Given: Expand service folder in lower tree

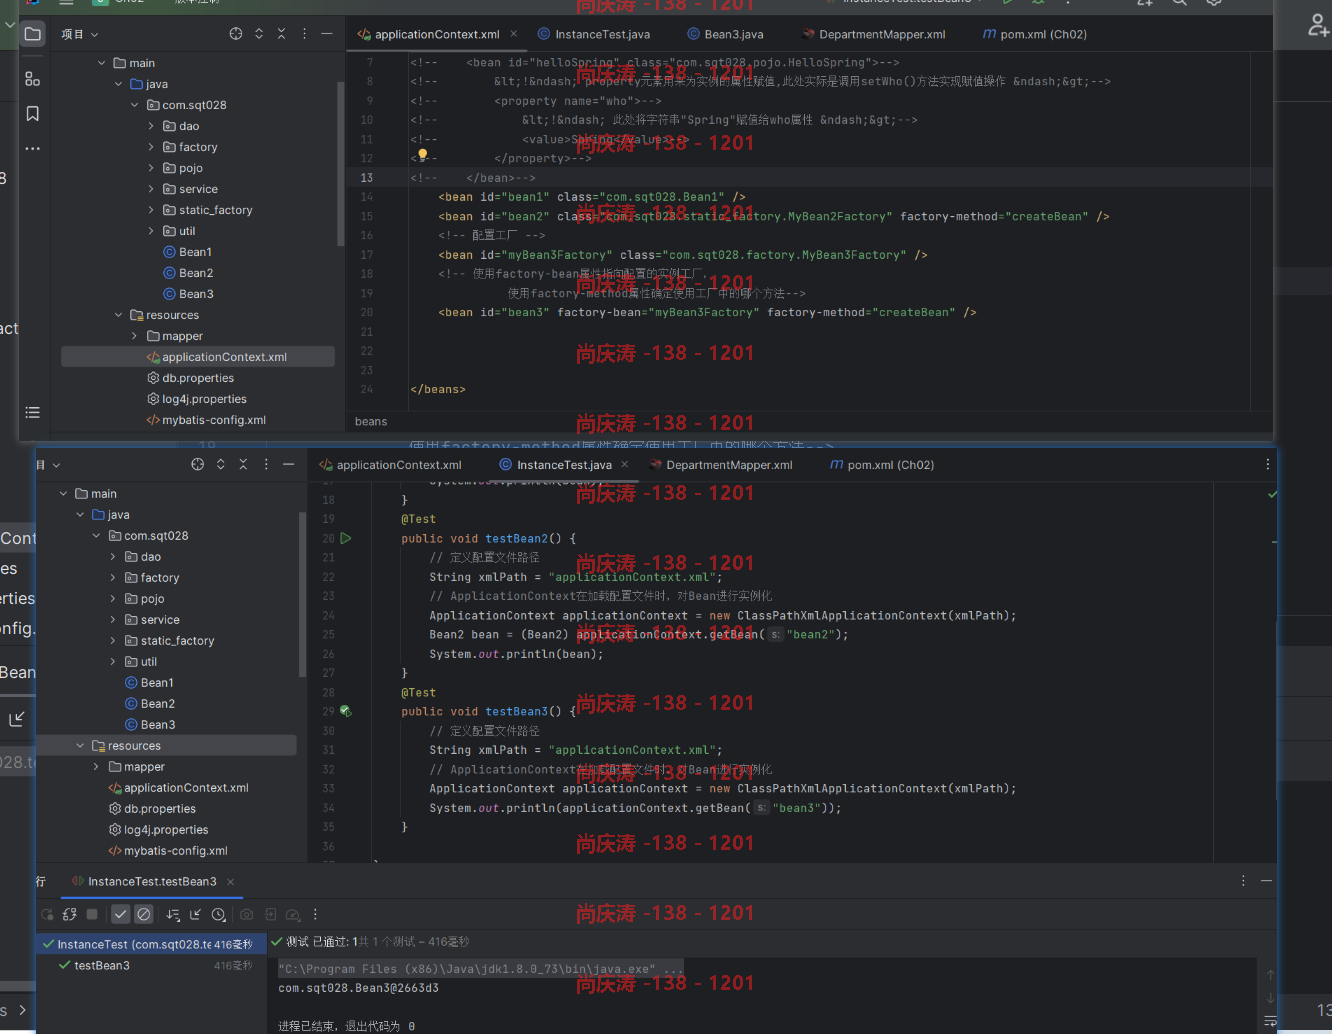Looking at the screenshot, I should (x=113, y=620).
